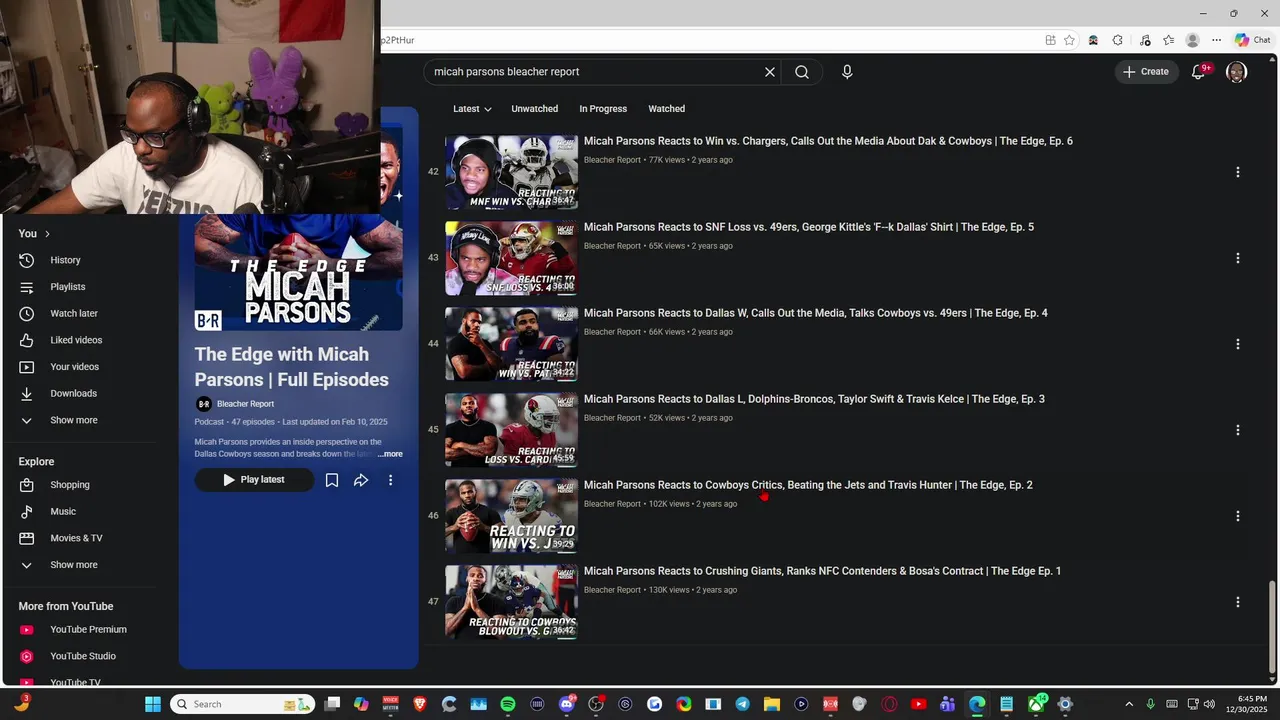This screenshot has height=720, width=1280.
Task: Open the media control music icon
Action: pyautogui.click(x=1143, y=40)
